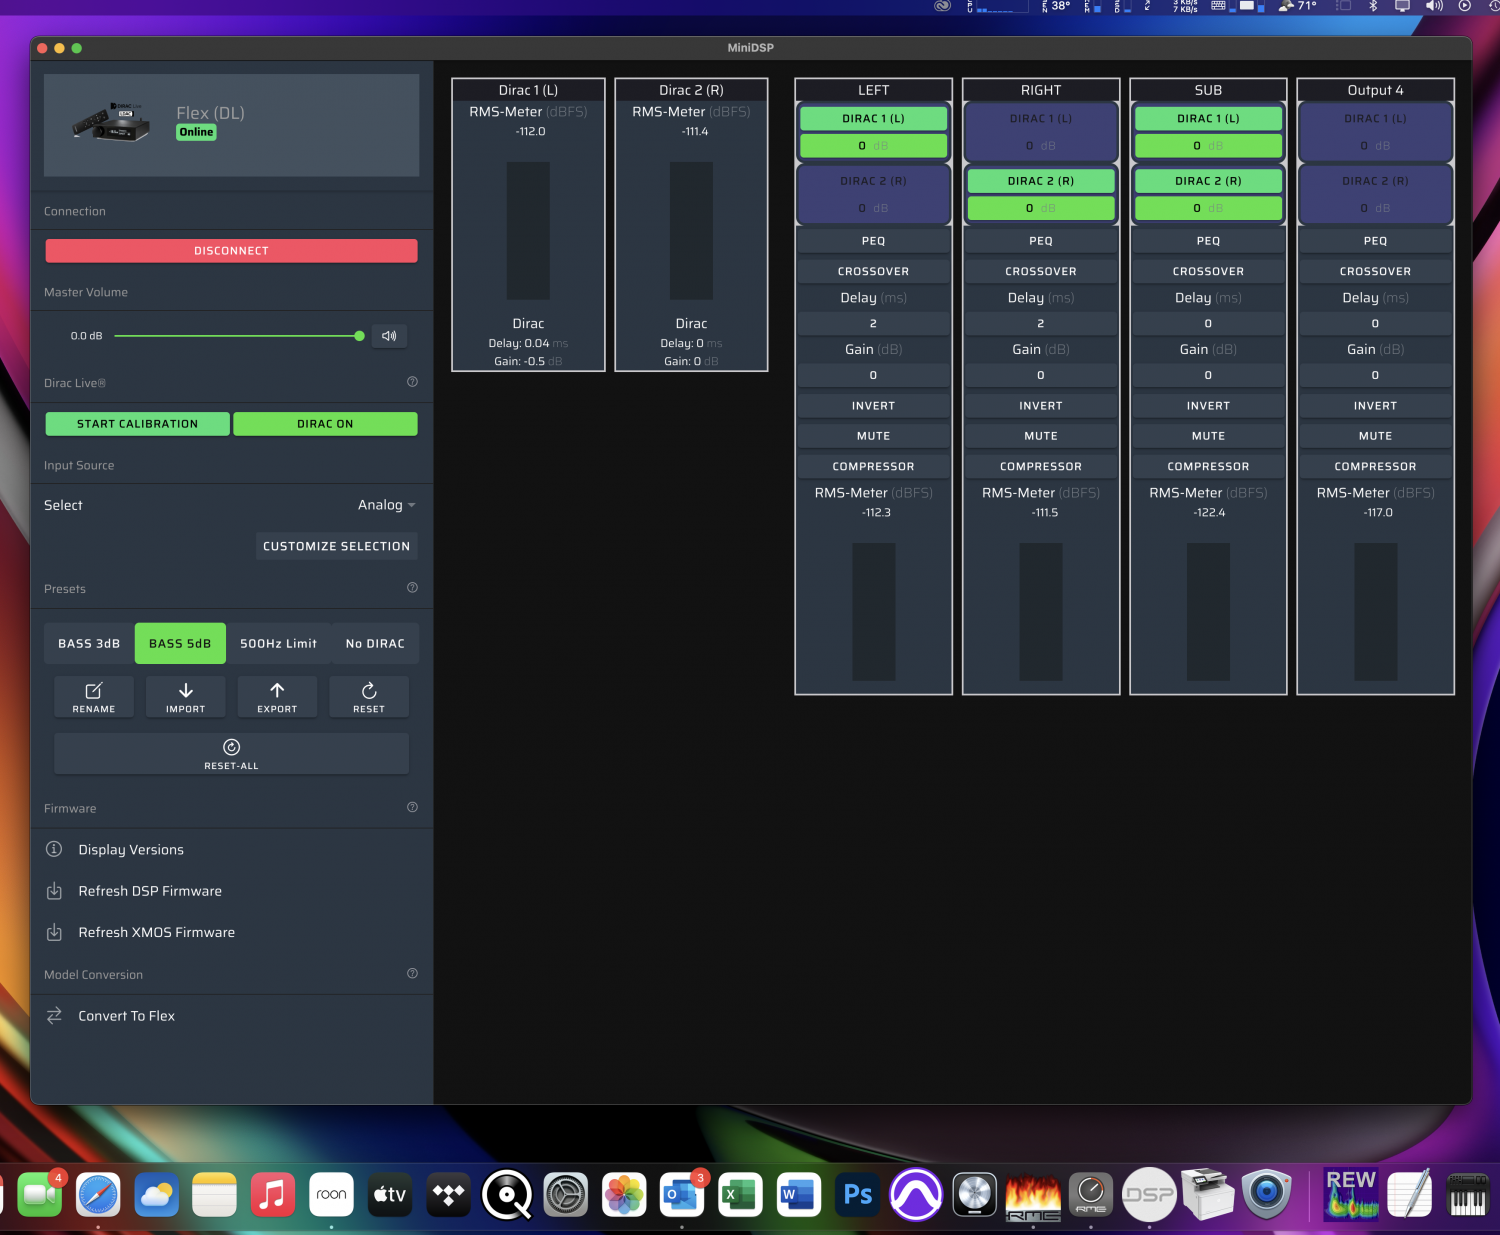
Task: Select the 500Hz Limit preset
Action: 278,643
